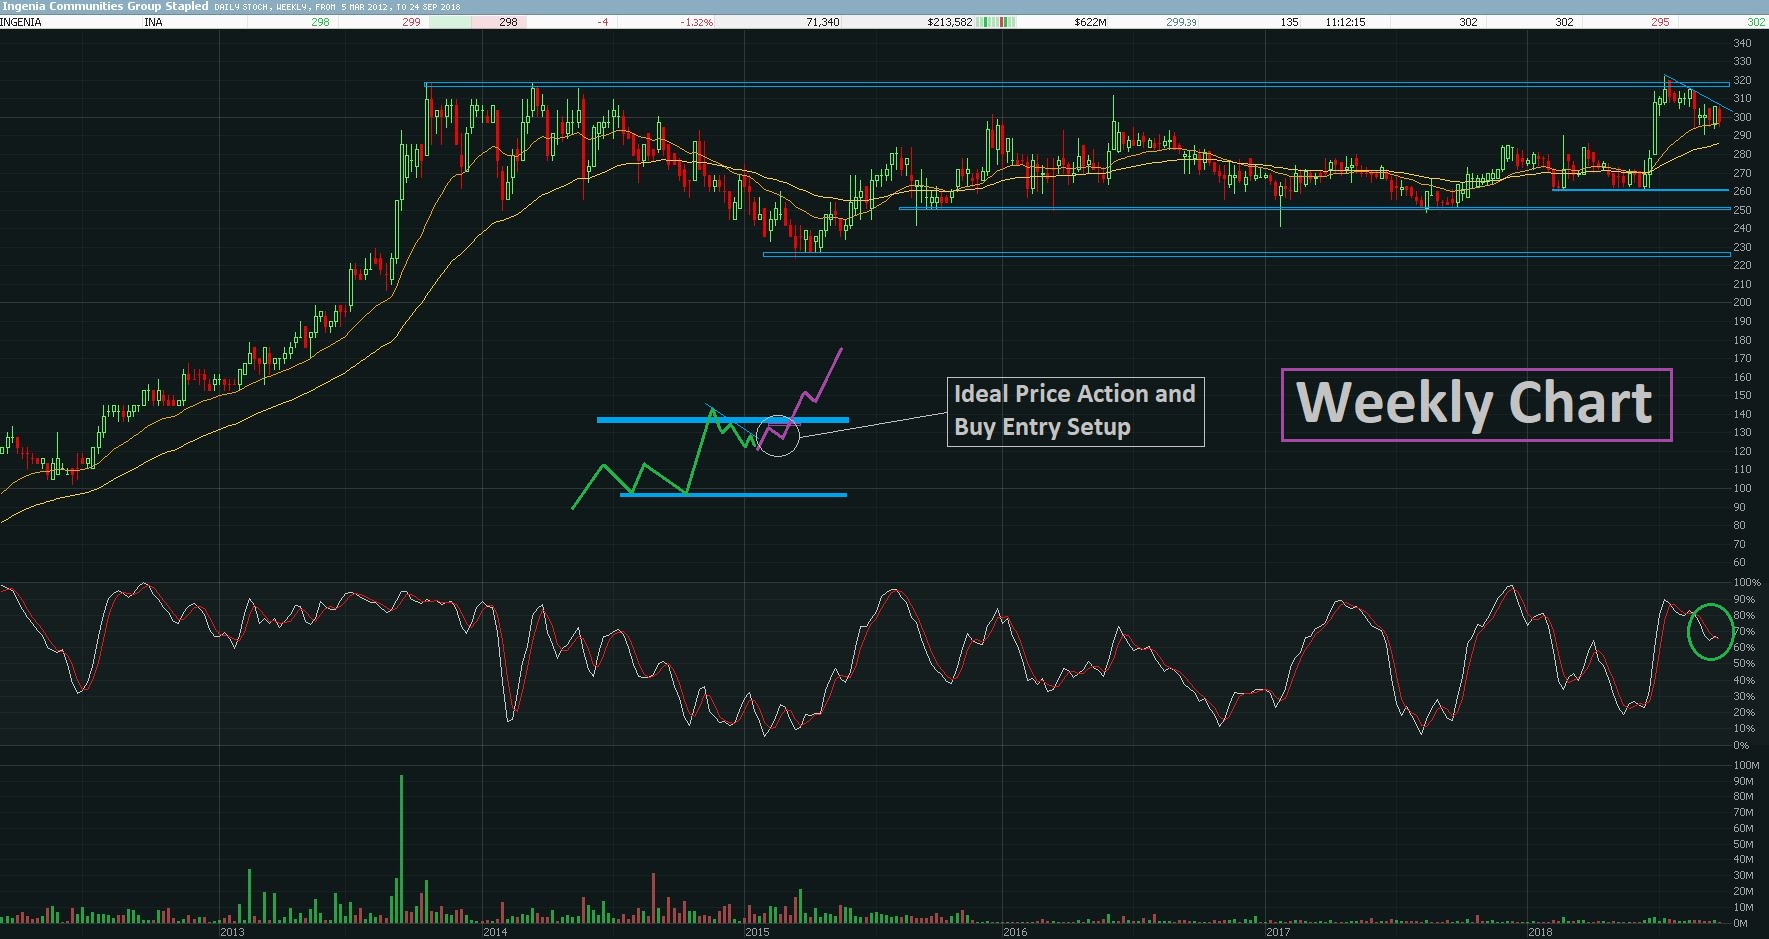Screen dimensions: 1769x939
Task: Click the $213,582 turnover value cell
Action: point(950,22)
